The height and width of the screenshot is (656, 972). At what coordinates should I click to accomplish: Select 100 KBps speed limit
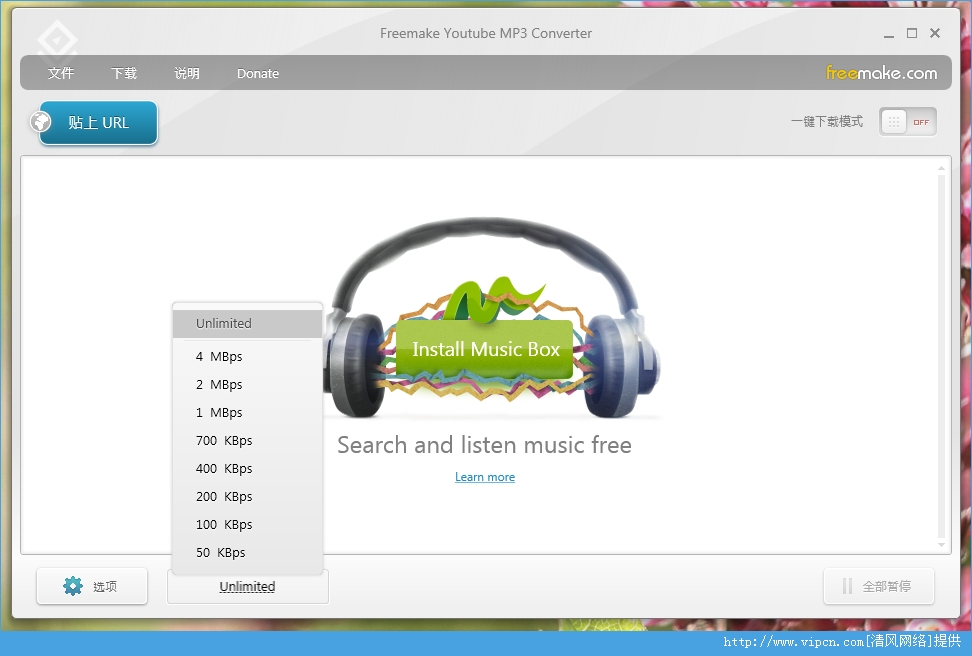[x=248, y=524]
